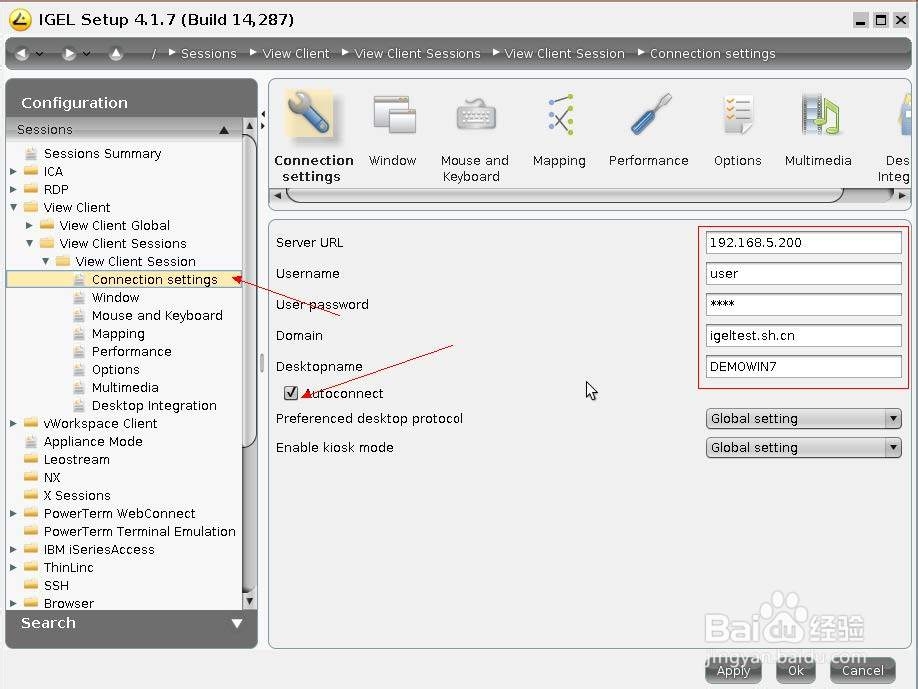Collapse the View Client tree node
The height and width of the screenshot is (689, 918).
click(x=13, y=207)
